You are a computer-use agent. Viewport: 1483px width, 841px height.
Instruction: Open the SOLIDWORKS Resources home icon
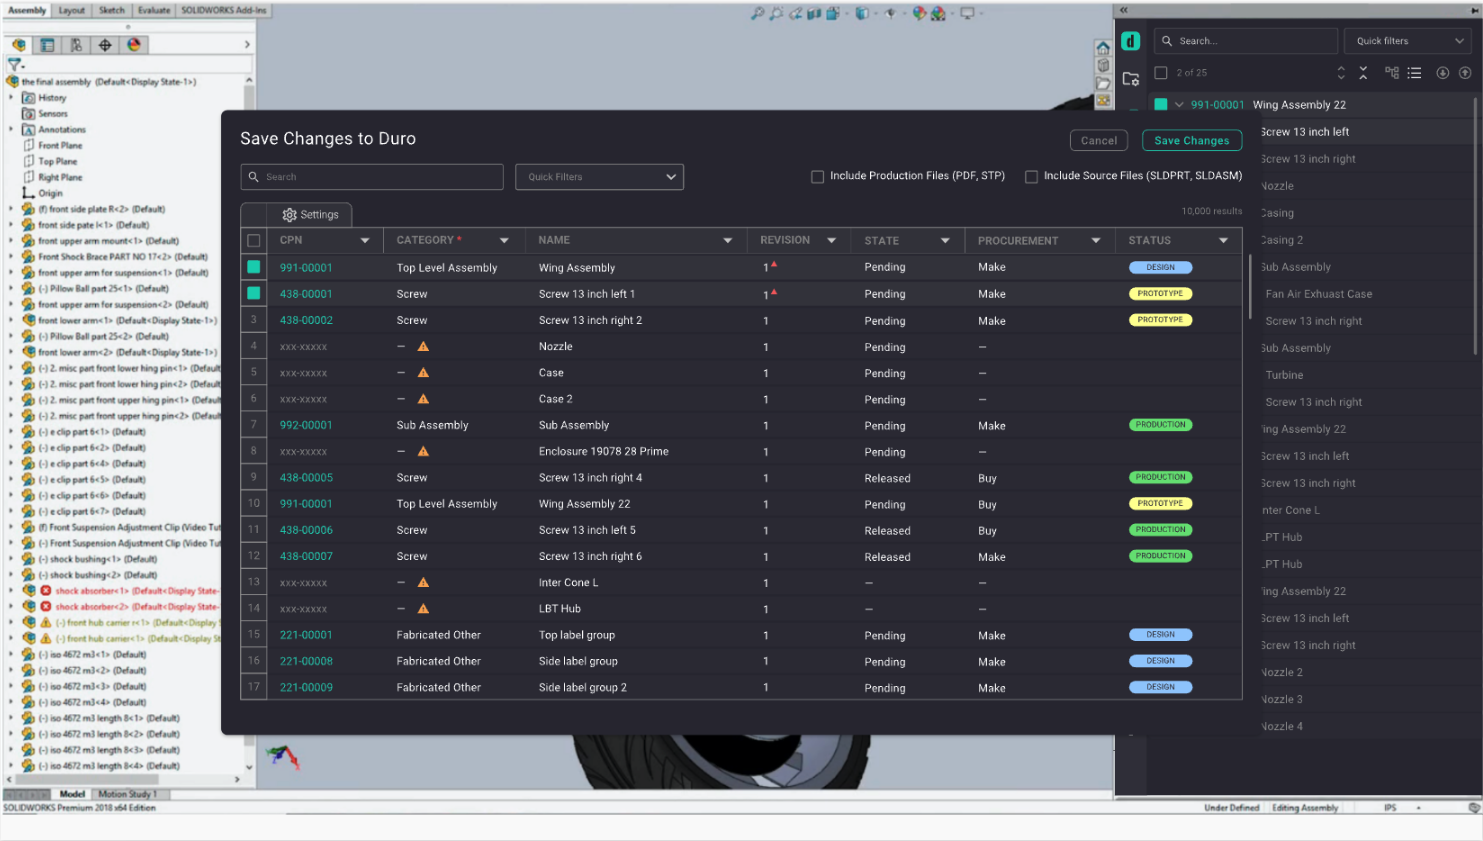click(x=1103, y=48)
